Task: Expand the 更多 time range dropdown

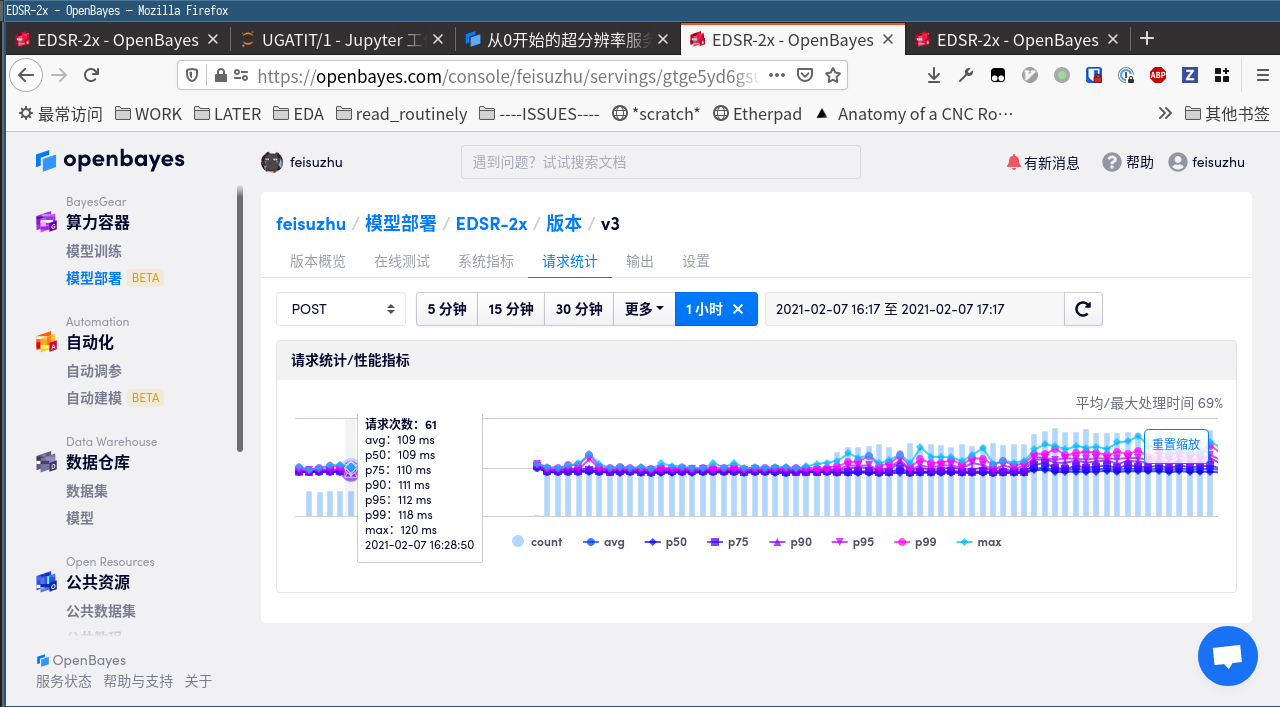Action: (x=644, y=309)
